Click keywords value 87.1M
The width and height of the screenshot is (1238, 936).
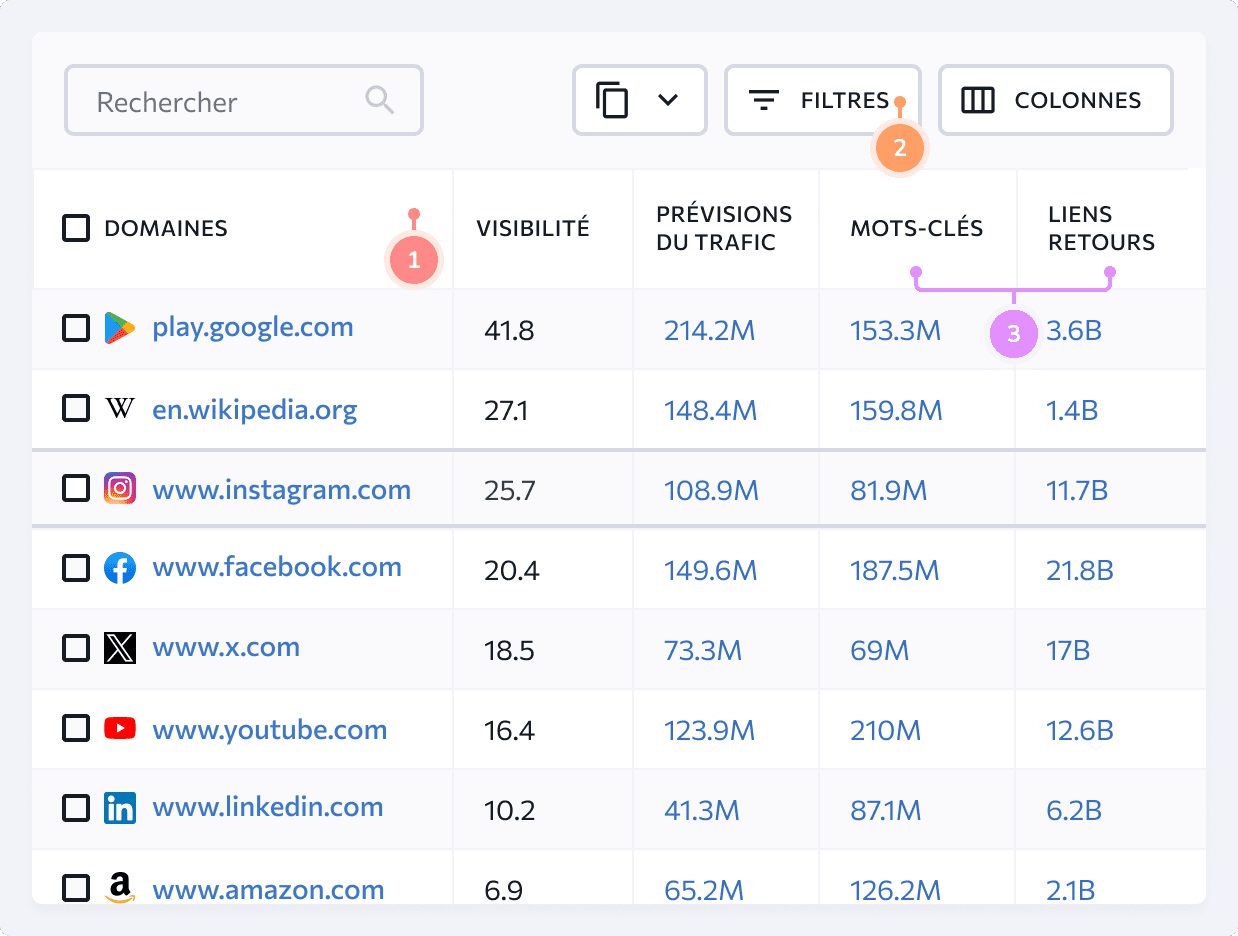point(886,810)
